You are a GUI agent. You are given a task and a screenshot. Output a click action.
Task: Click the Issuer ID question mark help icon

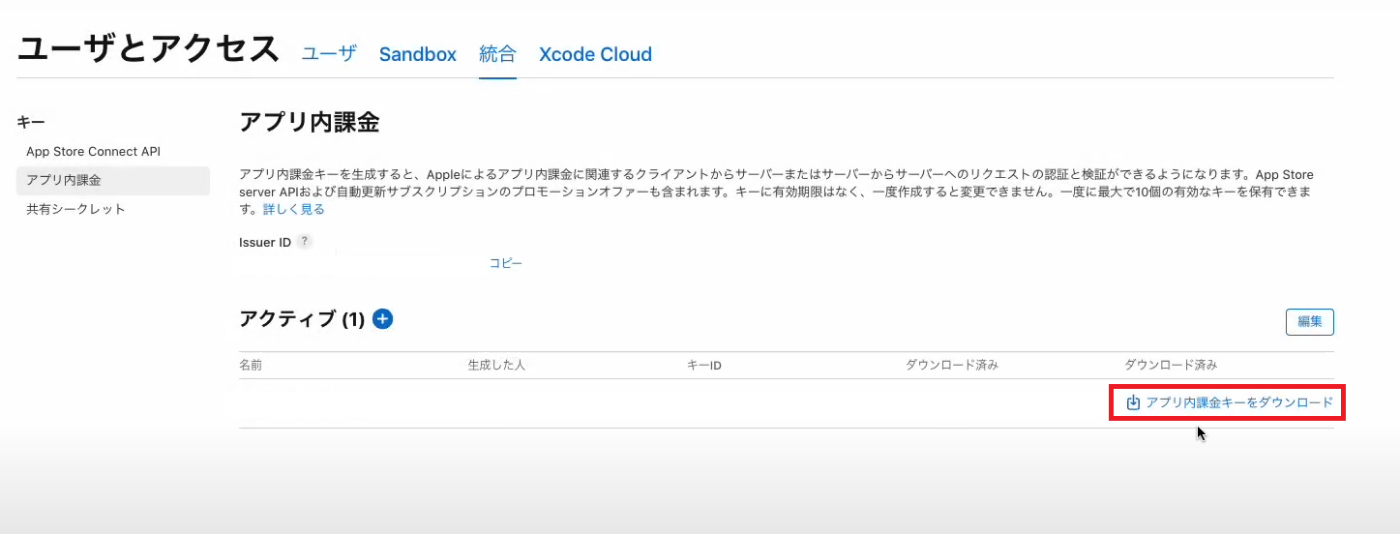click(304, 242)
